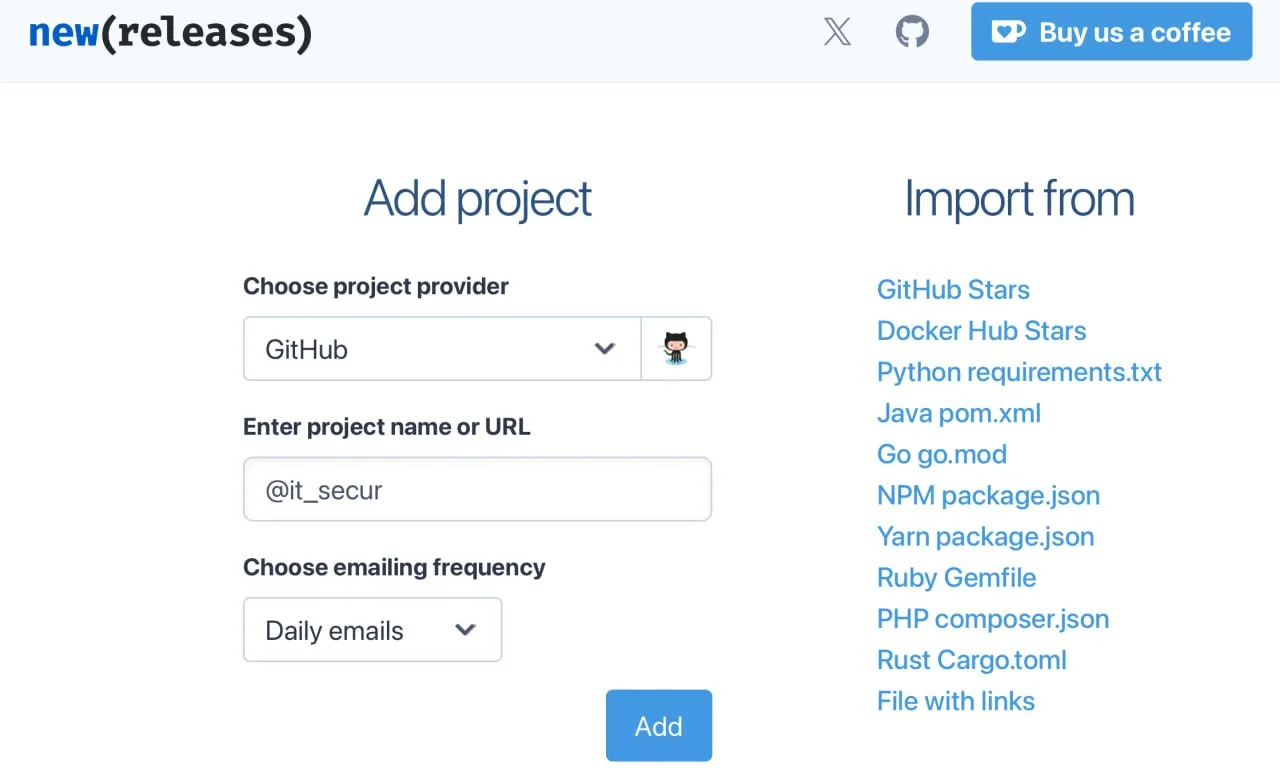Choose Java pom.xml import link

[958, 413]
